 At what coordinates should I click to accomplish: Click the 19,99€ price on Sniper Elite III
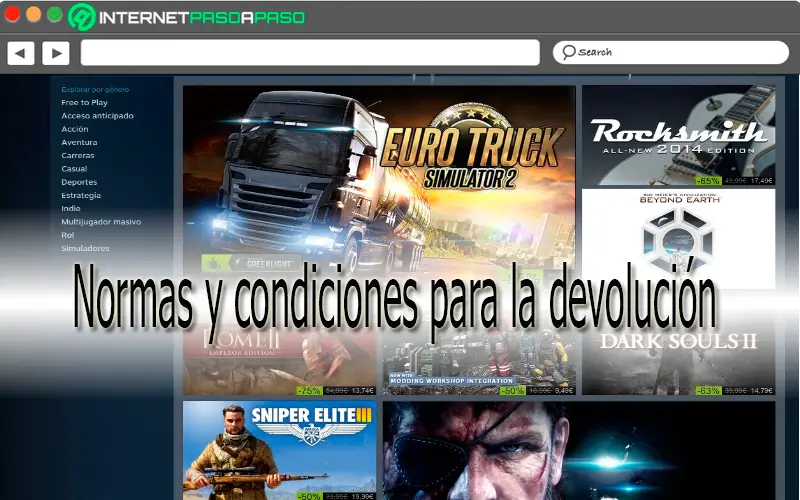pyautogui.click(x=363, y=496)
